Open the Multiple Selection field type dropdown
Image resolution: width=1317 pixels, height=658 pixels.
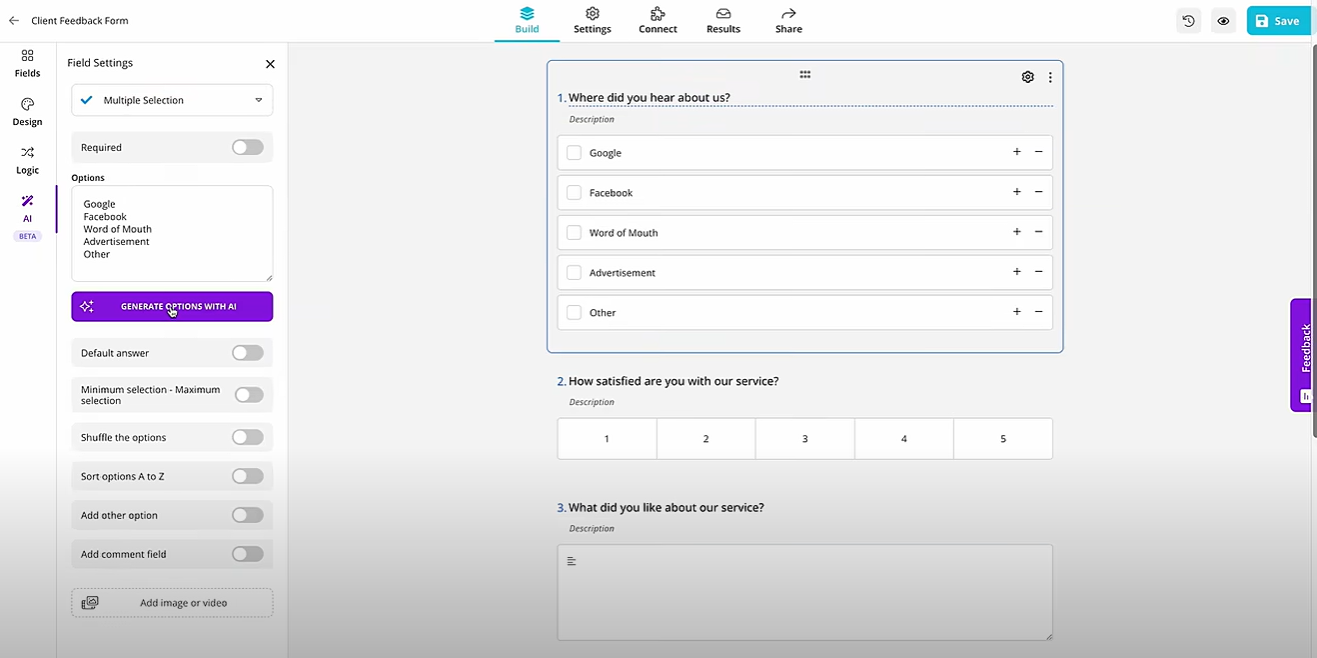171,100
